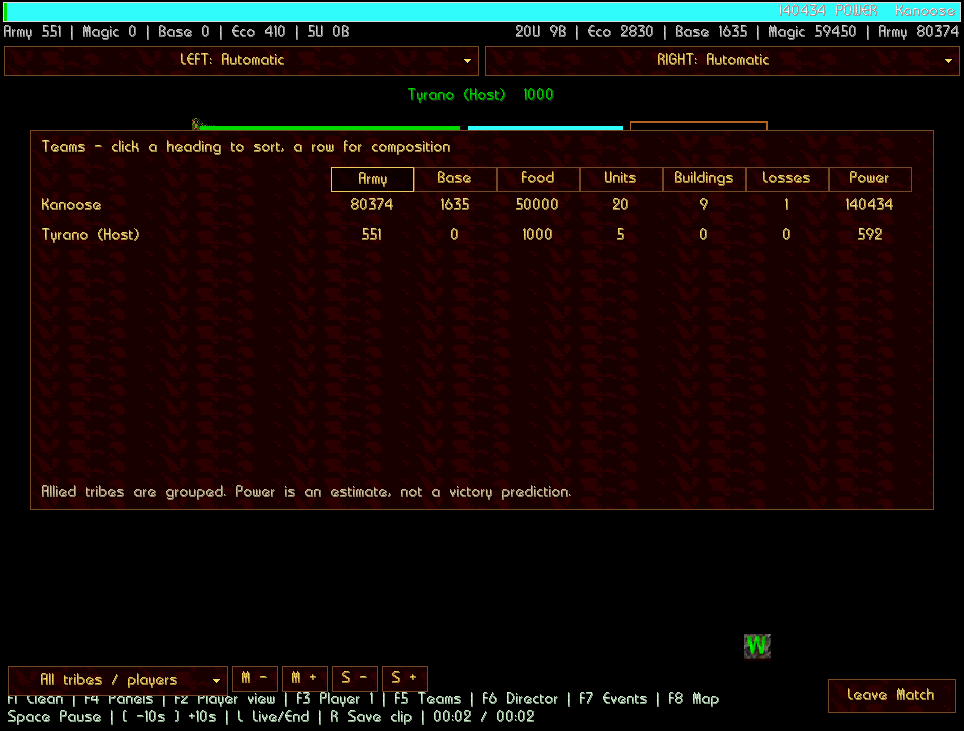Screen dimensions: 964x731
Task: Click the Space Pause hint text
Action: point(55,717)
